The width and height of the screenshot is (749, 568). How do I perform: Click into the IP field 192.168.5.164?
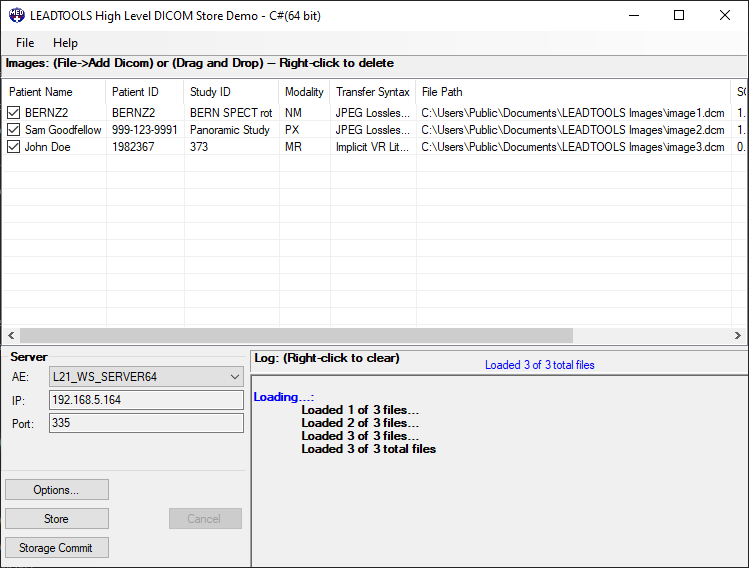tap(146, 400)
